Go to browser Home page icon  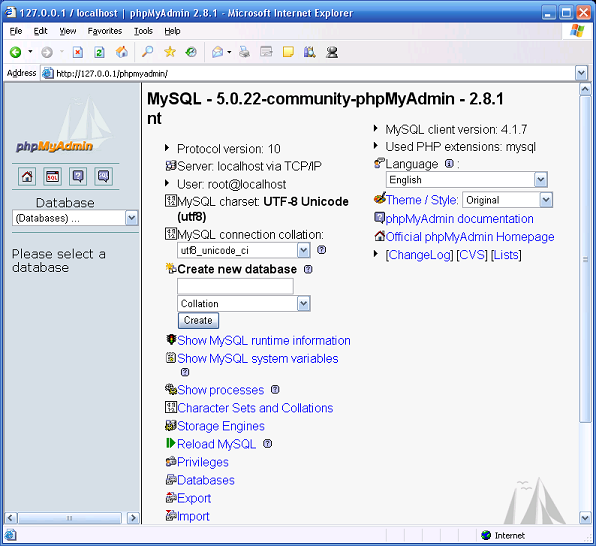click(x=122, y=52)
